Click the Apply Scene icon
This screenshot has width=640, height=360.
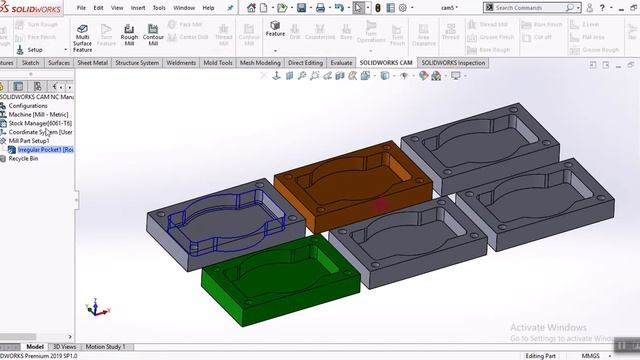tap(436, 76)
